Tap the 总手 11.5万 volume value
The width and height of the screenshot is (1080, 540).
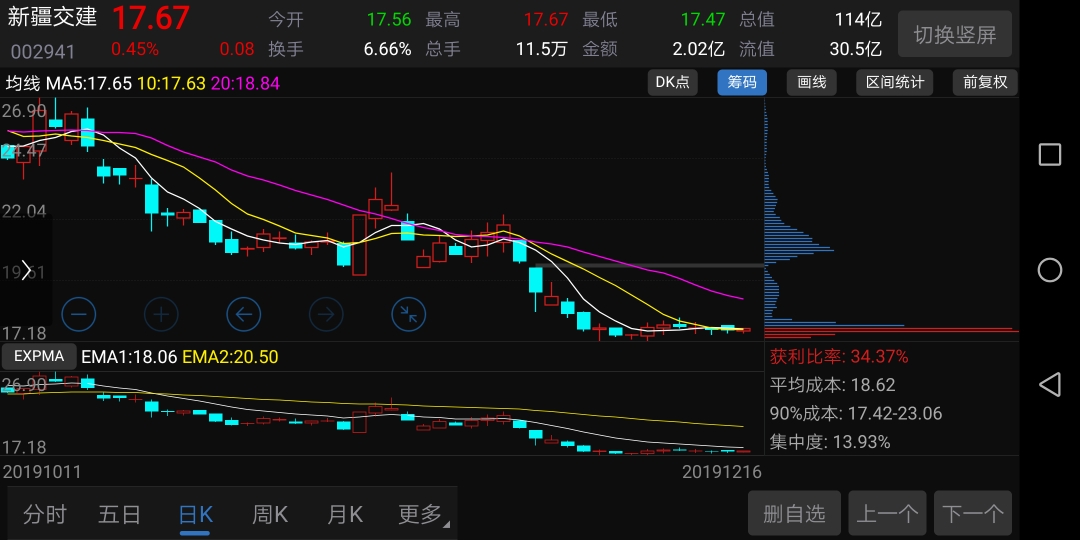541,49
